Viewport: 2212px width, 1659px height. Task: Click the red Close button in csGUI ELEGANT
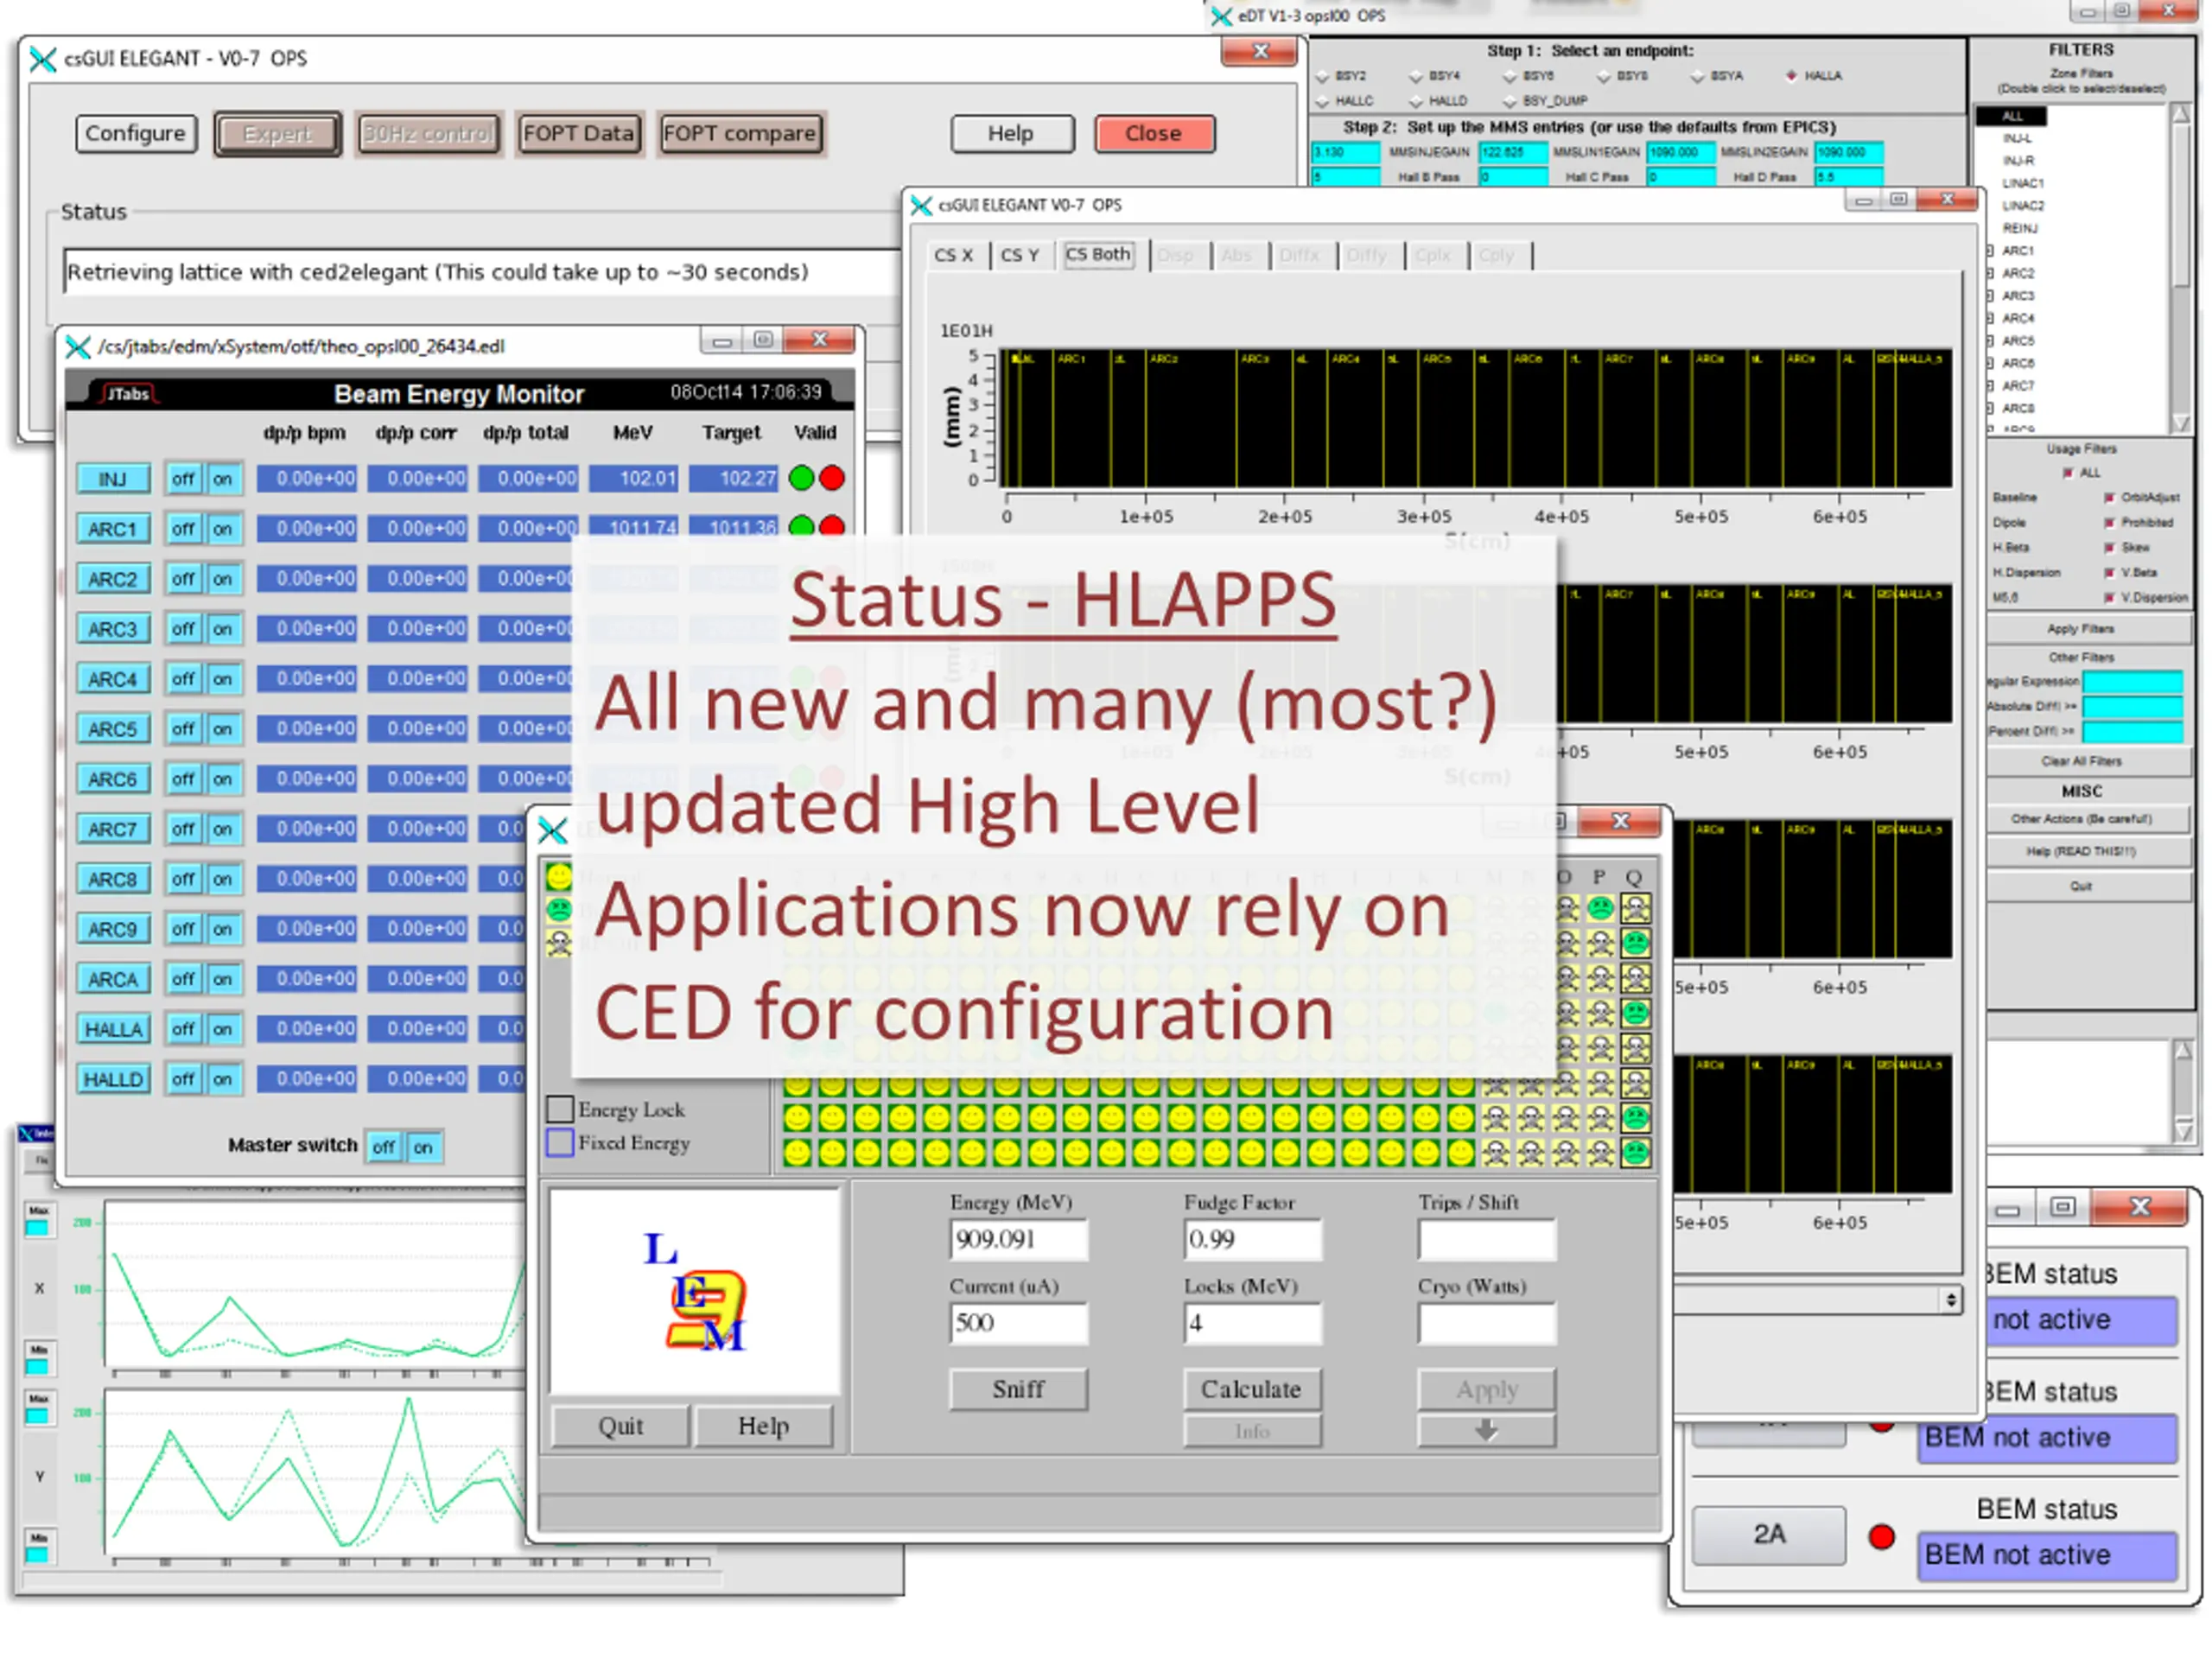coord(1154,134)
